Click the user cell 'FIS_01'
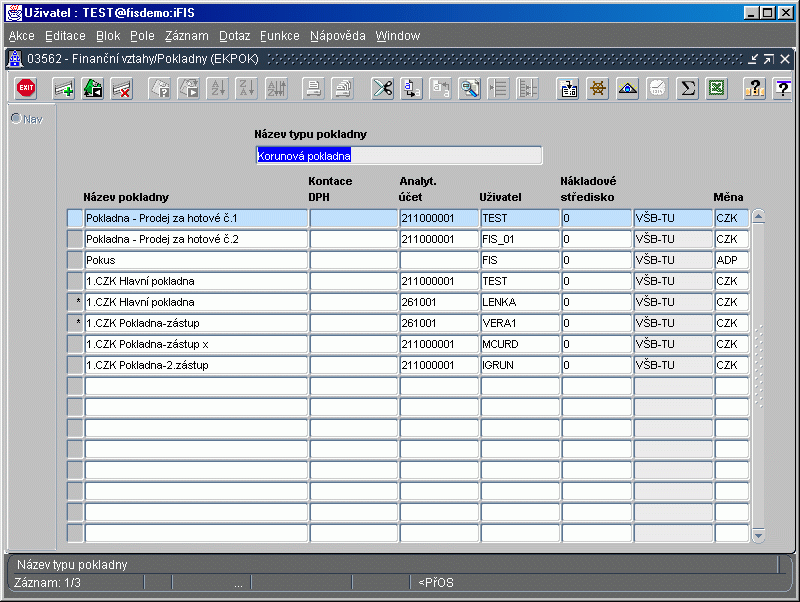Screen dimensions: 800x602 pos(520,239)
